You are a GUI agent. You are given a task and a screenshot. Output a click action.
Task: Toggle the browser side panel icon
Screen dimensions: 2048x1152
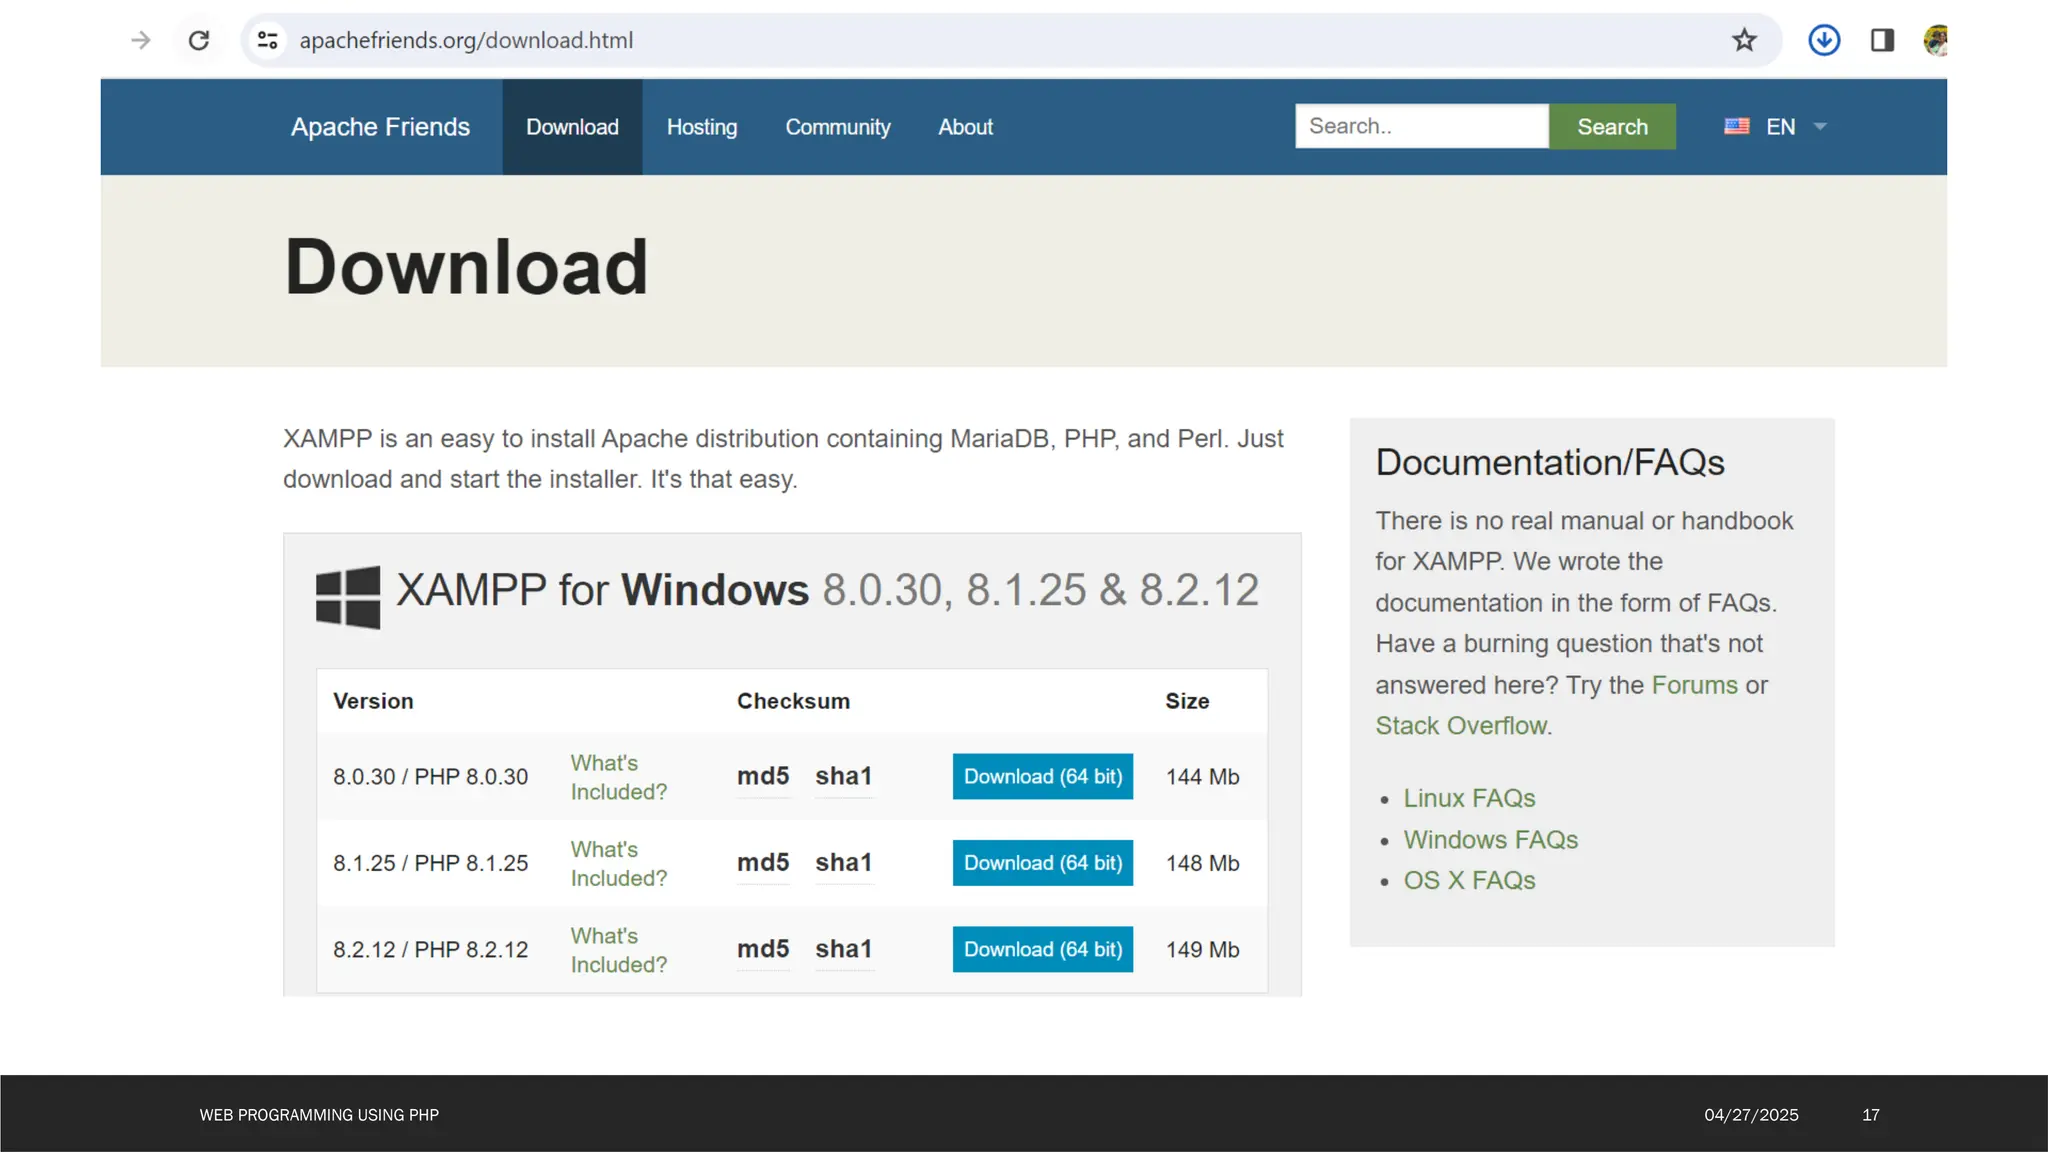pos(1882,40)
